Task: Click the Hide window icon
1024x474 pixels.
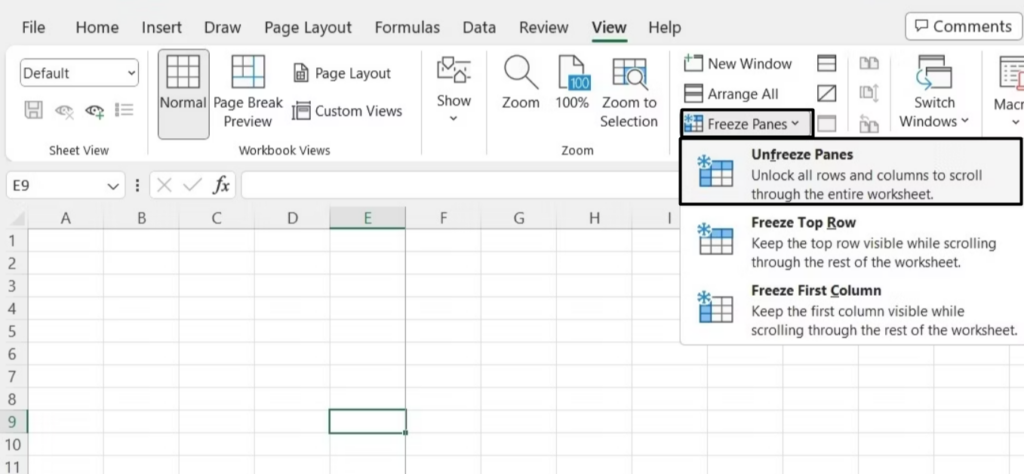Action: (x=827, y=93)
